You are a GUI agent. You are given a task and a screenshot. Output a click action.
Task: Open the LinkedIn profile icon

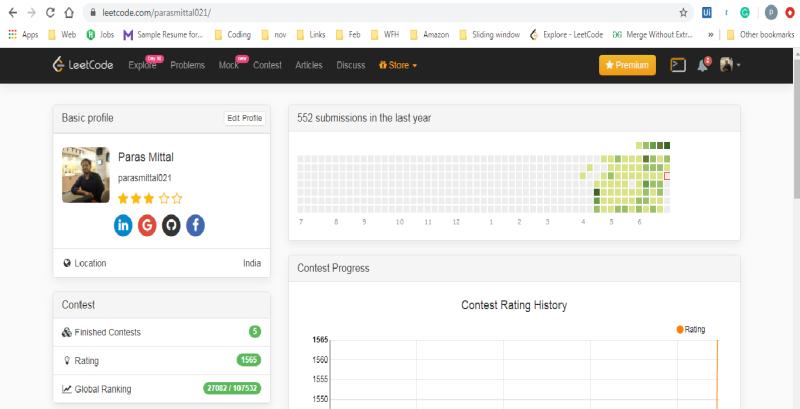(x=123, y=225)
